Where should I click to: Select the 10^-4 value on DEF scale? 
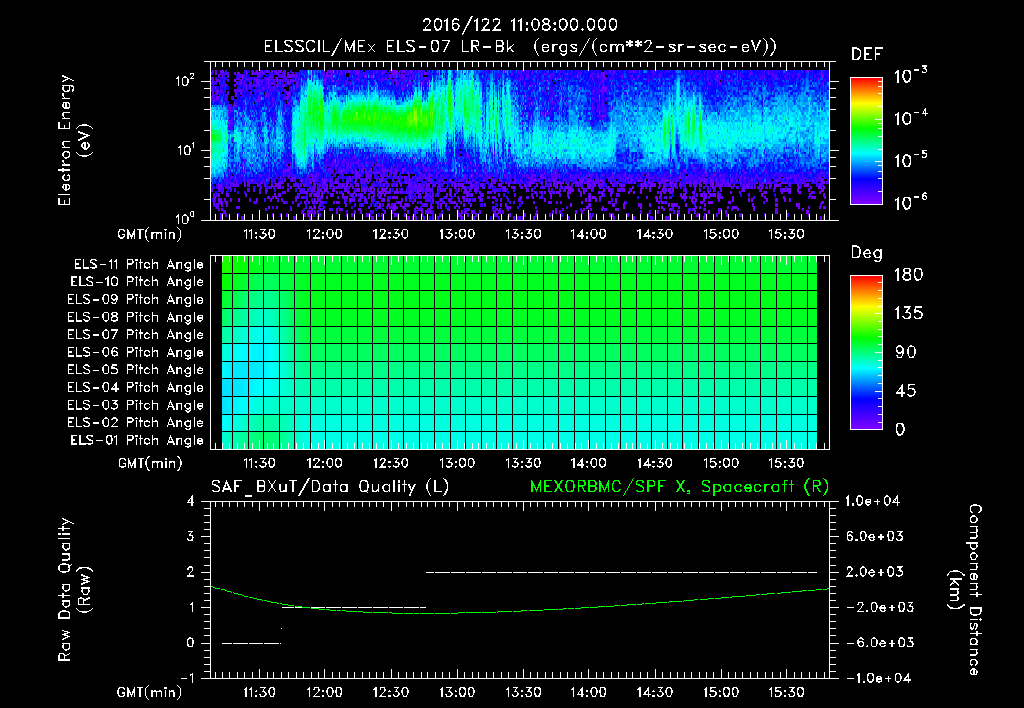click(x=910, y=118)
